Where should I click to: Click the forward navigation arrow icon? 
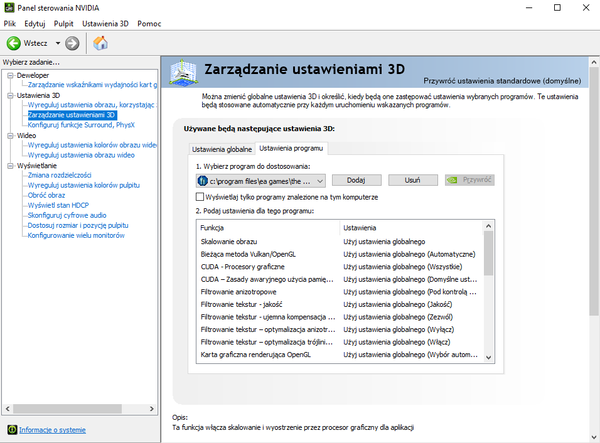72,43
